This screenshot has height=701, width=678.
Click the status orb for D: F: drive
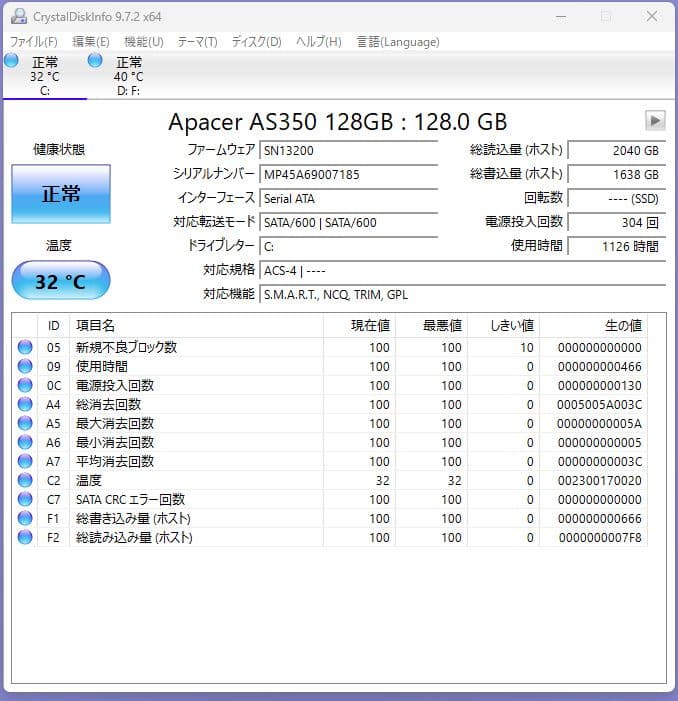coord(95,60)
